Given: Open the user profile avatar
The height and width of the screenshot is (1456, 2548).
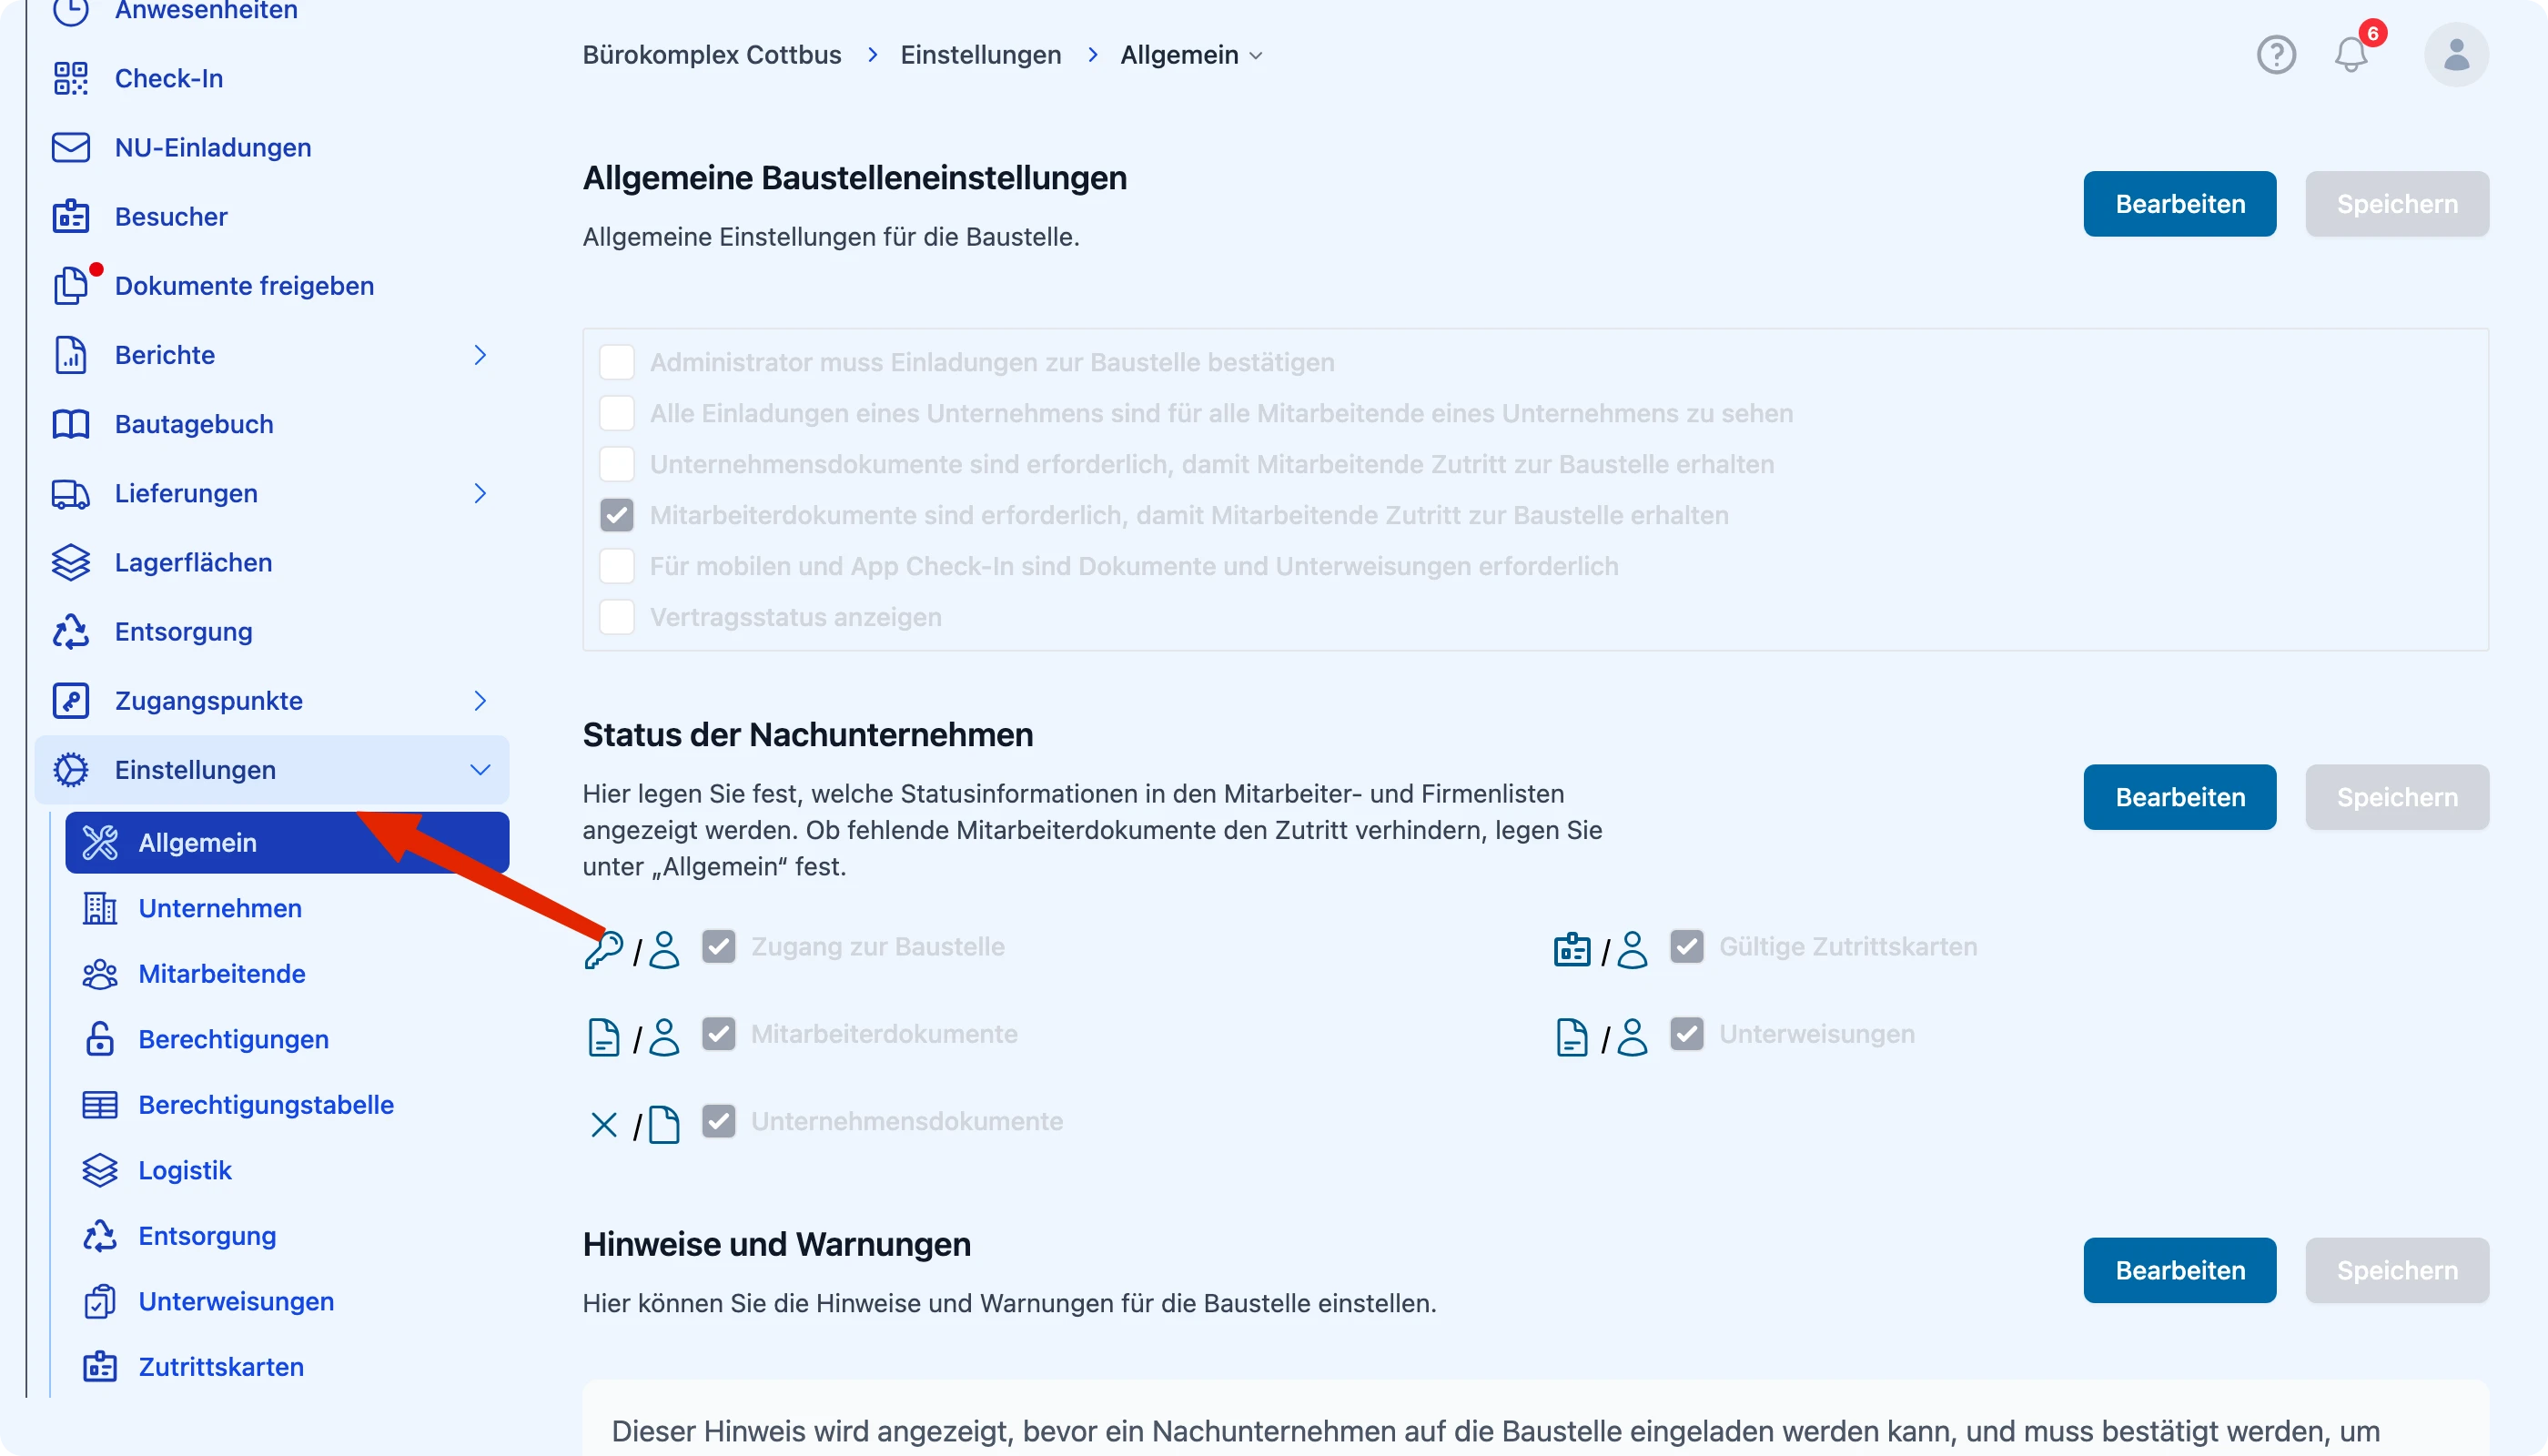Looking at the screenshot, I should [2455, 55].
